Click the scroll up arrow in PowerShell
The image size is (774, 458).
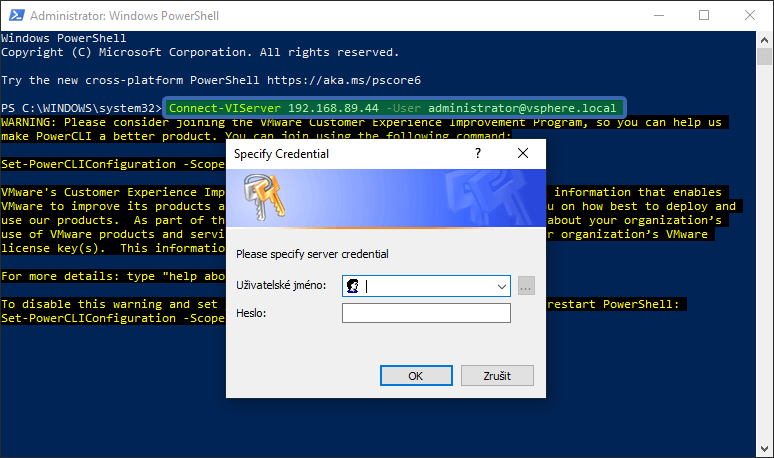[765, 40]
